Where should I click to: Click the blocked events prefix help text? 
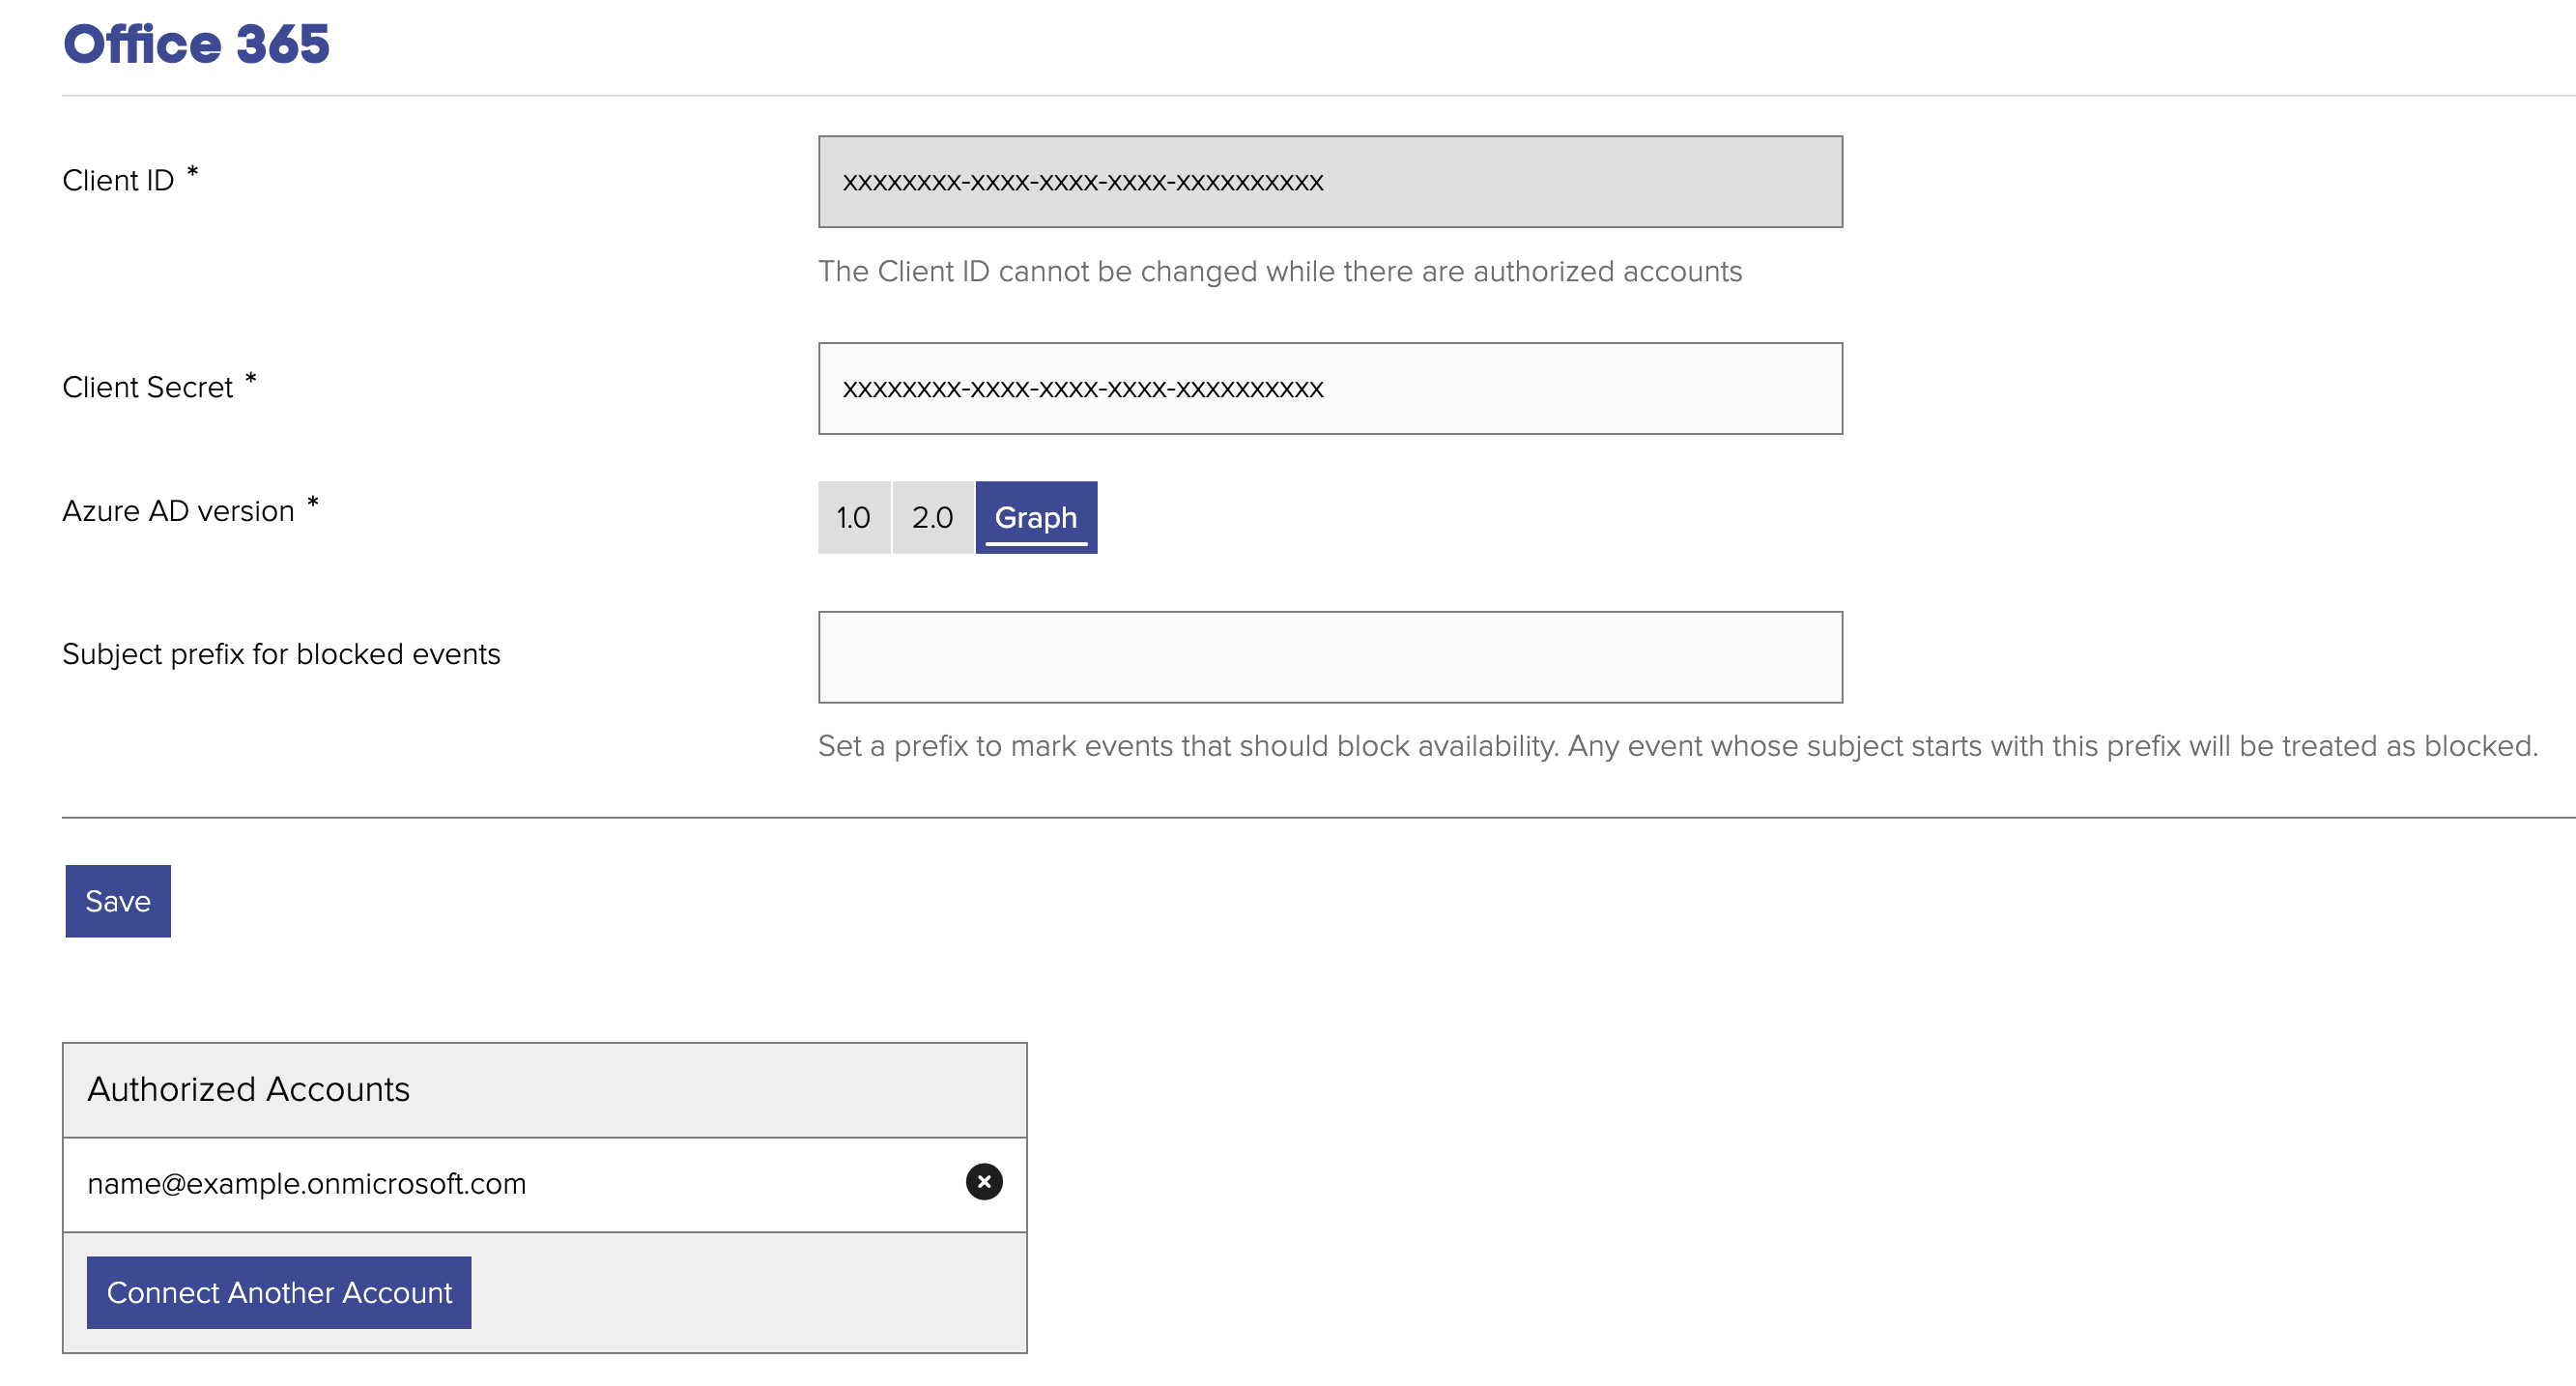[x=1677, y=746]
